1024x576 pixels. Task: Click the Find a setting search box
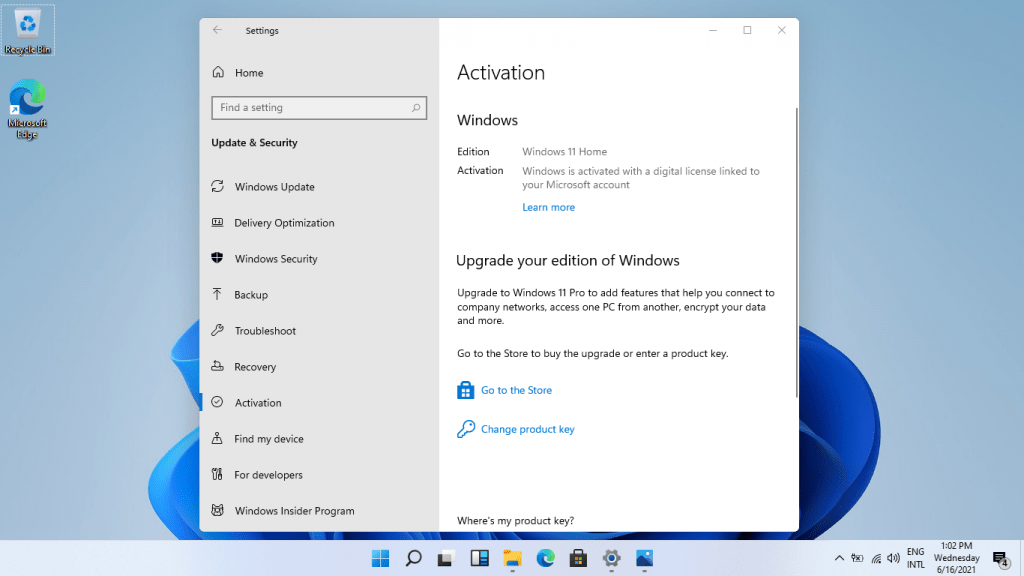point(312,108)
